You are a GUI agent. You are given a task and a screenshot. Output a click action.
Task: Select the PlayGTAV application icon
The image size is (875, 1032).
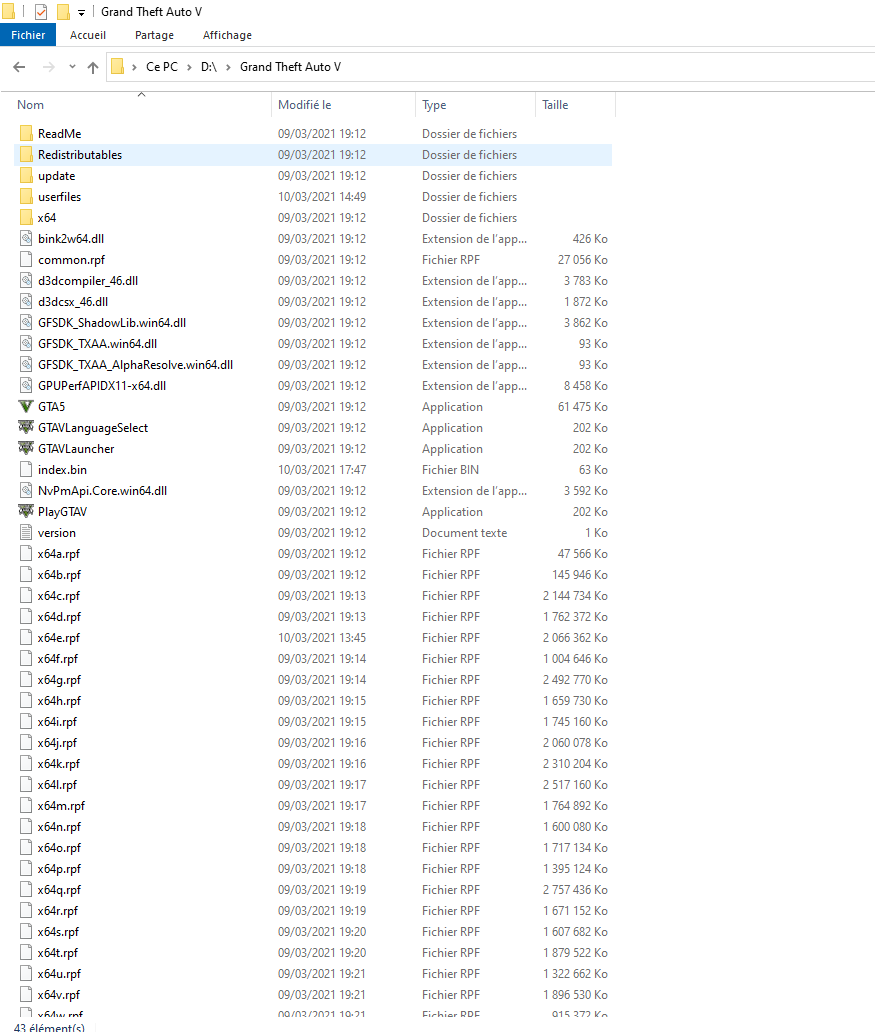coord(24,511)
